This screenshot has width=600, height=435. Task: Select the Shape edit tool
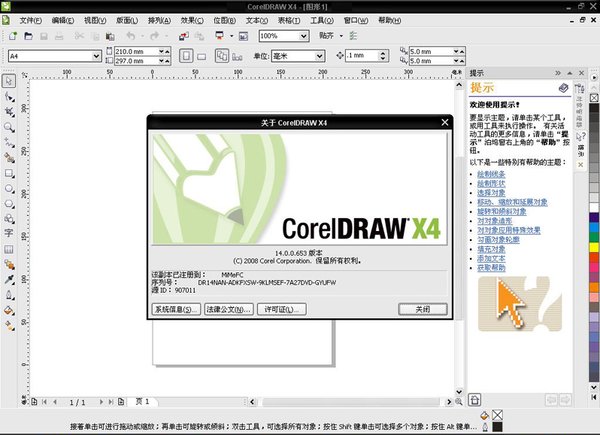[x=9, y=97]
